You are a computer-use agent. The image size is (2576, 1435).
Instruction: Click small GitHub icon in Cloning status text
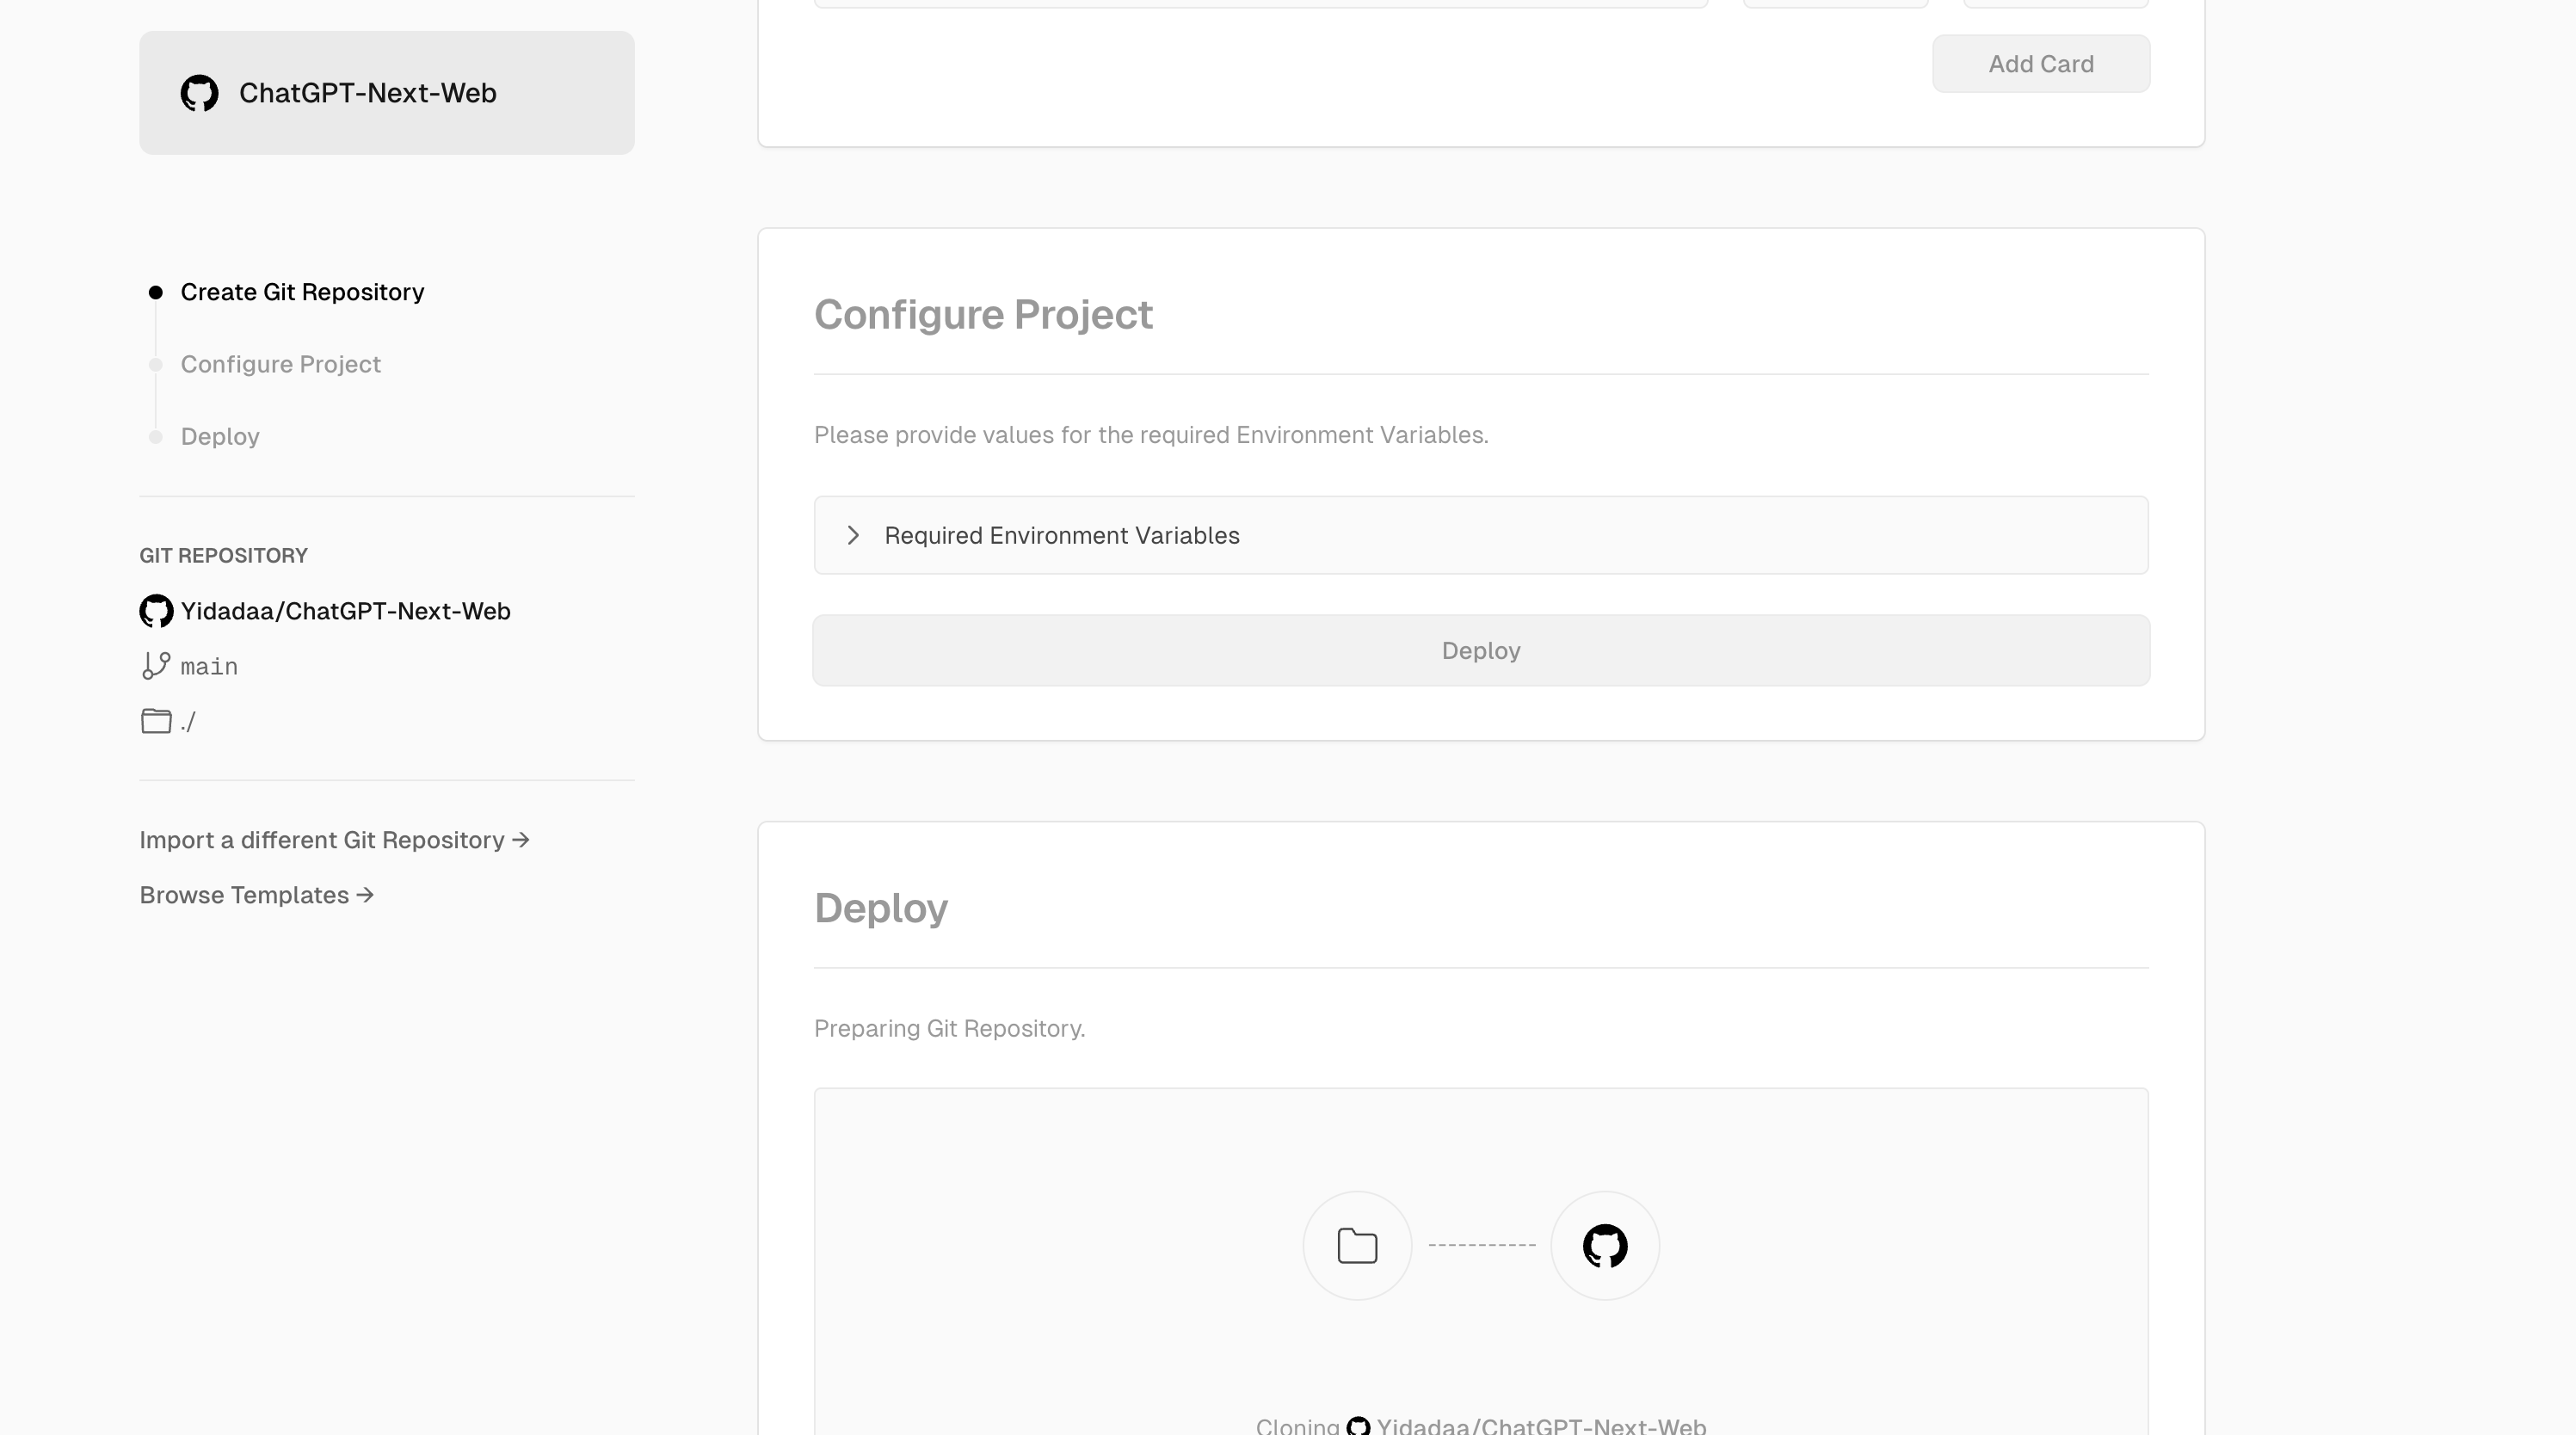point(1358,1426)
